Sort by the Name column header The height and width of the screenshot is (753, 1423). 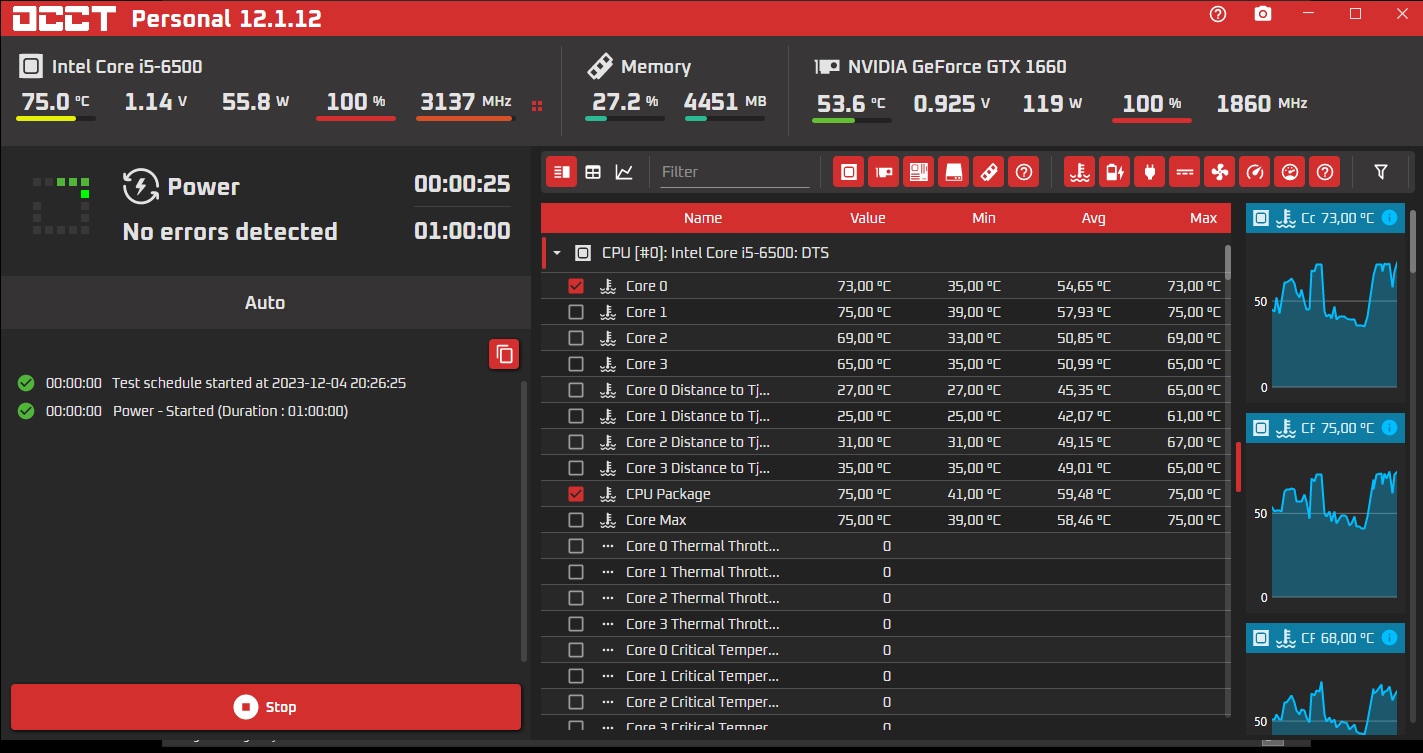click(703, 218)
